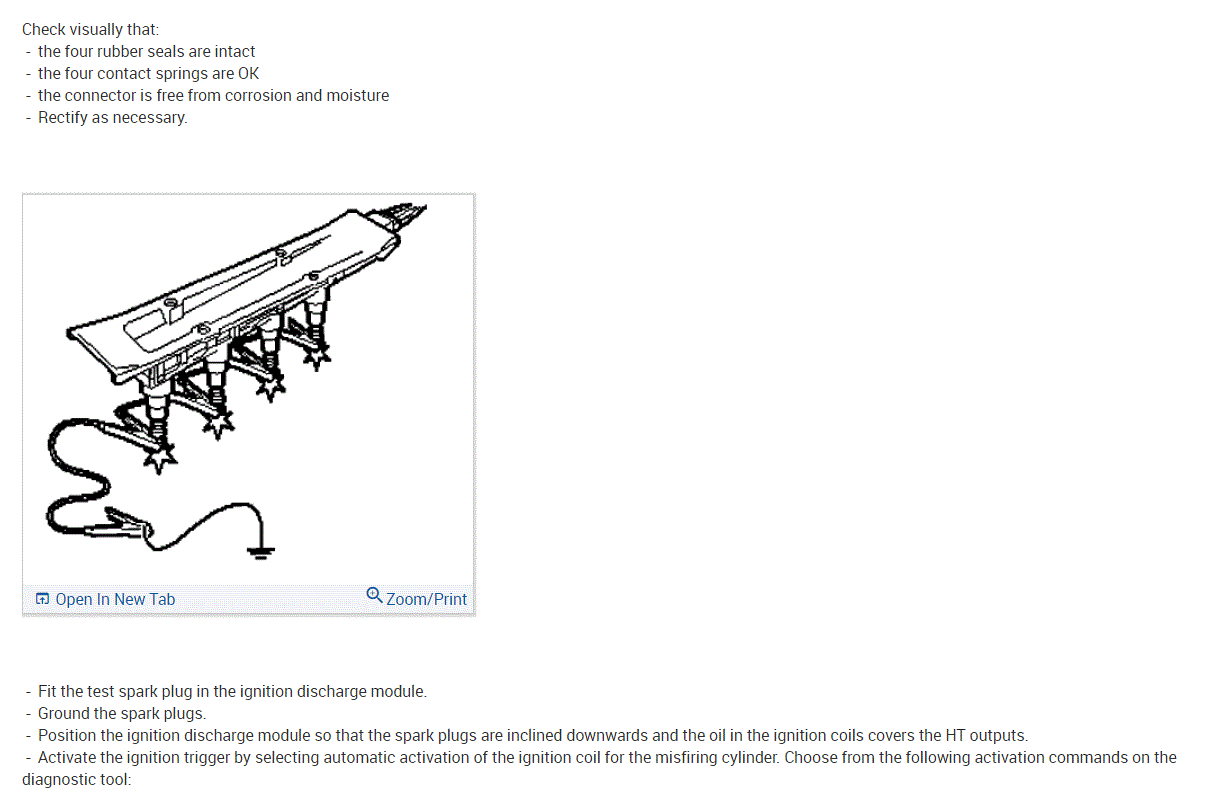
Task: Click the Open In New Tab icon
Action: click(42, 600)
